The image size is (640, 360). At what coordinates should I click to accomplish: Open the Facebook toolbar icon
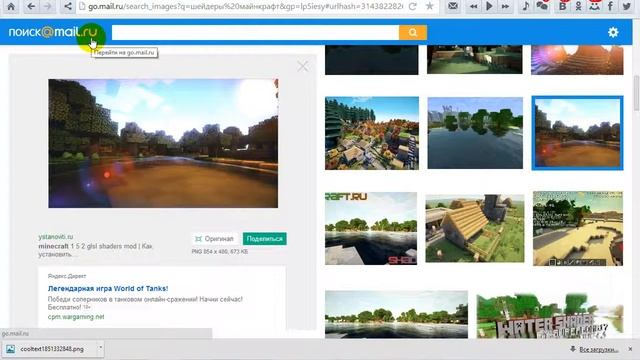(610, 6)
